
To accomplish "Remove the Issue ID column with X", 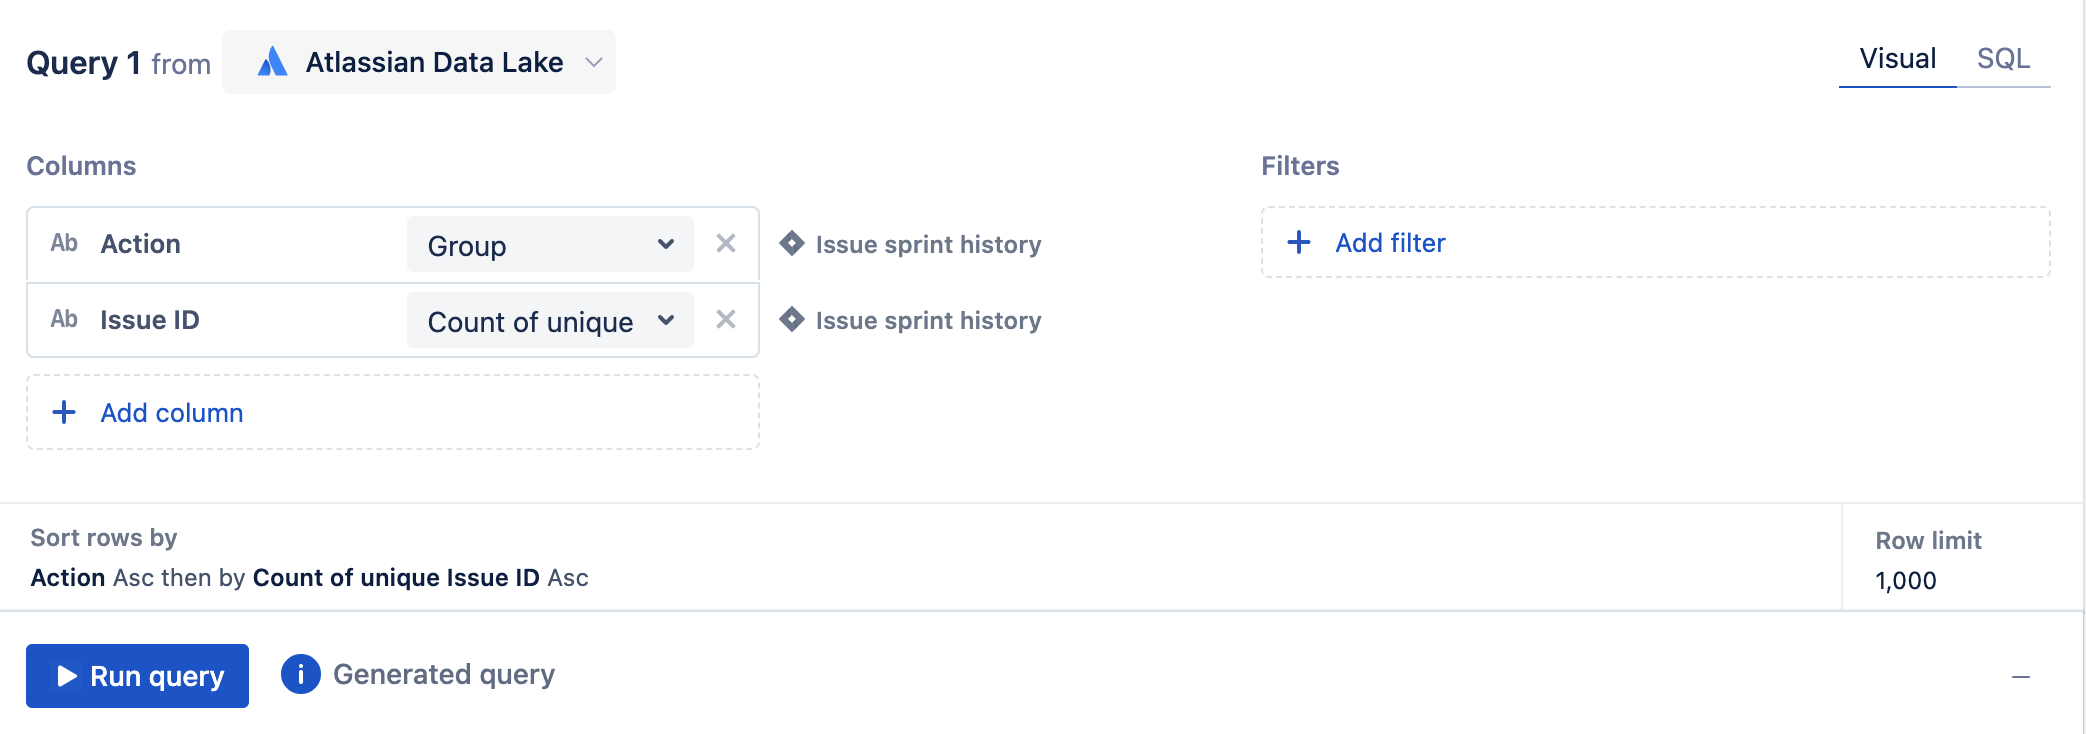I will 726,320.
